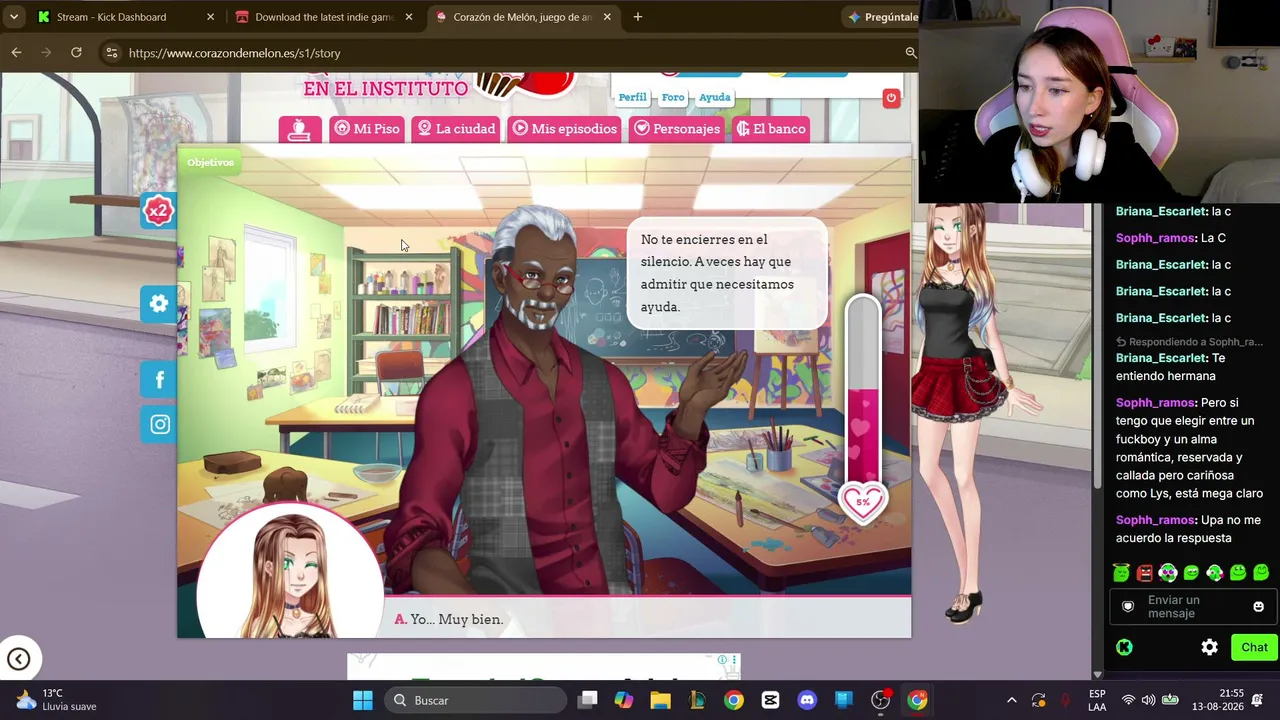Open the chat emoji picker

click(x=1258, y=607)
